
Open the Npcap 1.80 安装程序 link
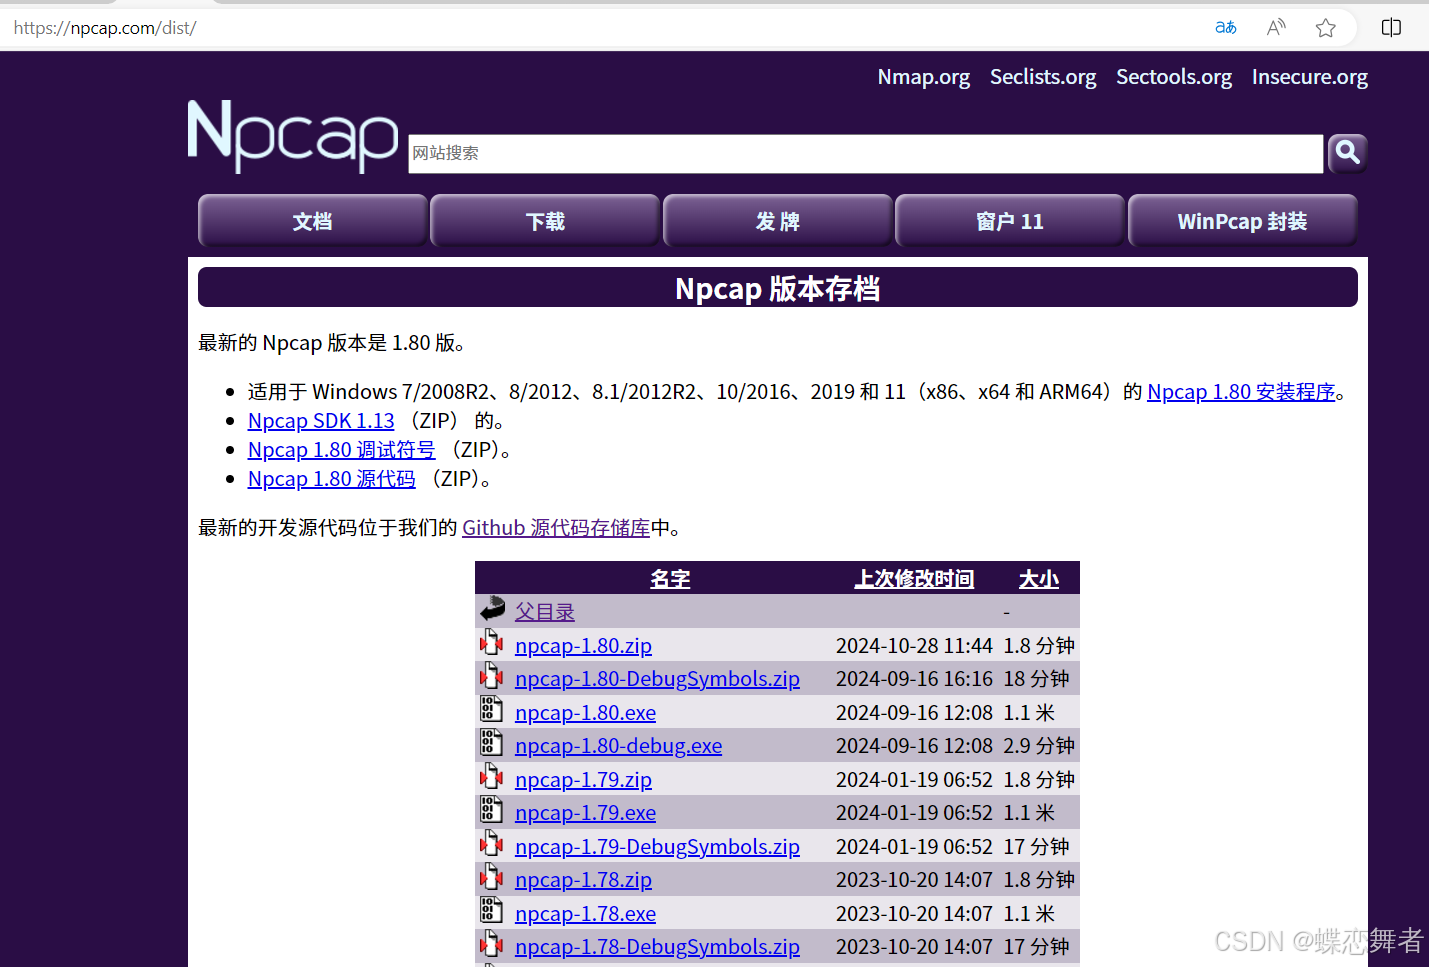pyautogui.click(x=1241, y=392)
